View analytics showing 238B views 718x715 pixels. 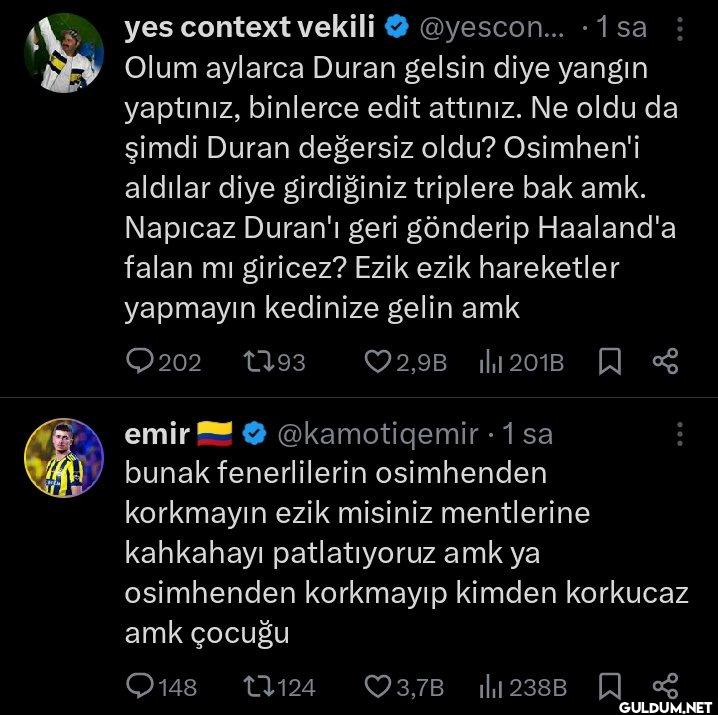click(x=493, y=686)
